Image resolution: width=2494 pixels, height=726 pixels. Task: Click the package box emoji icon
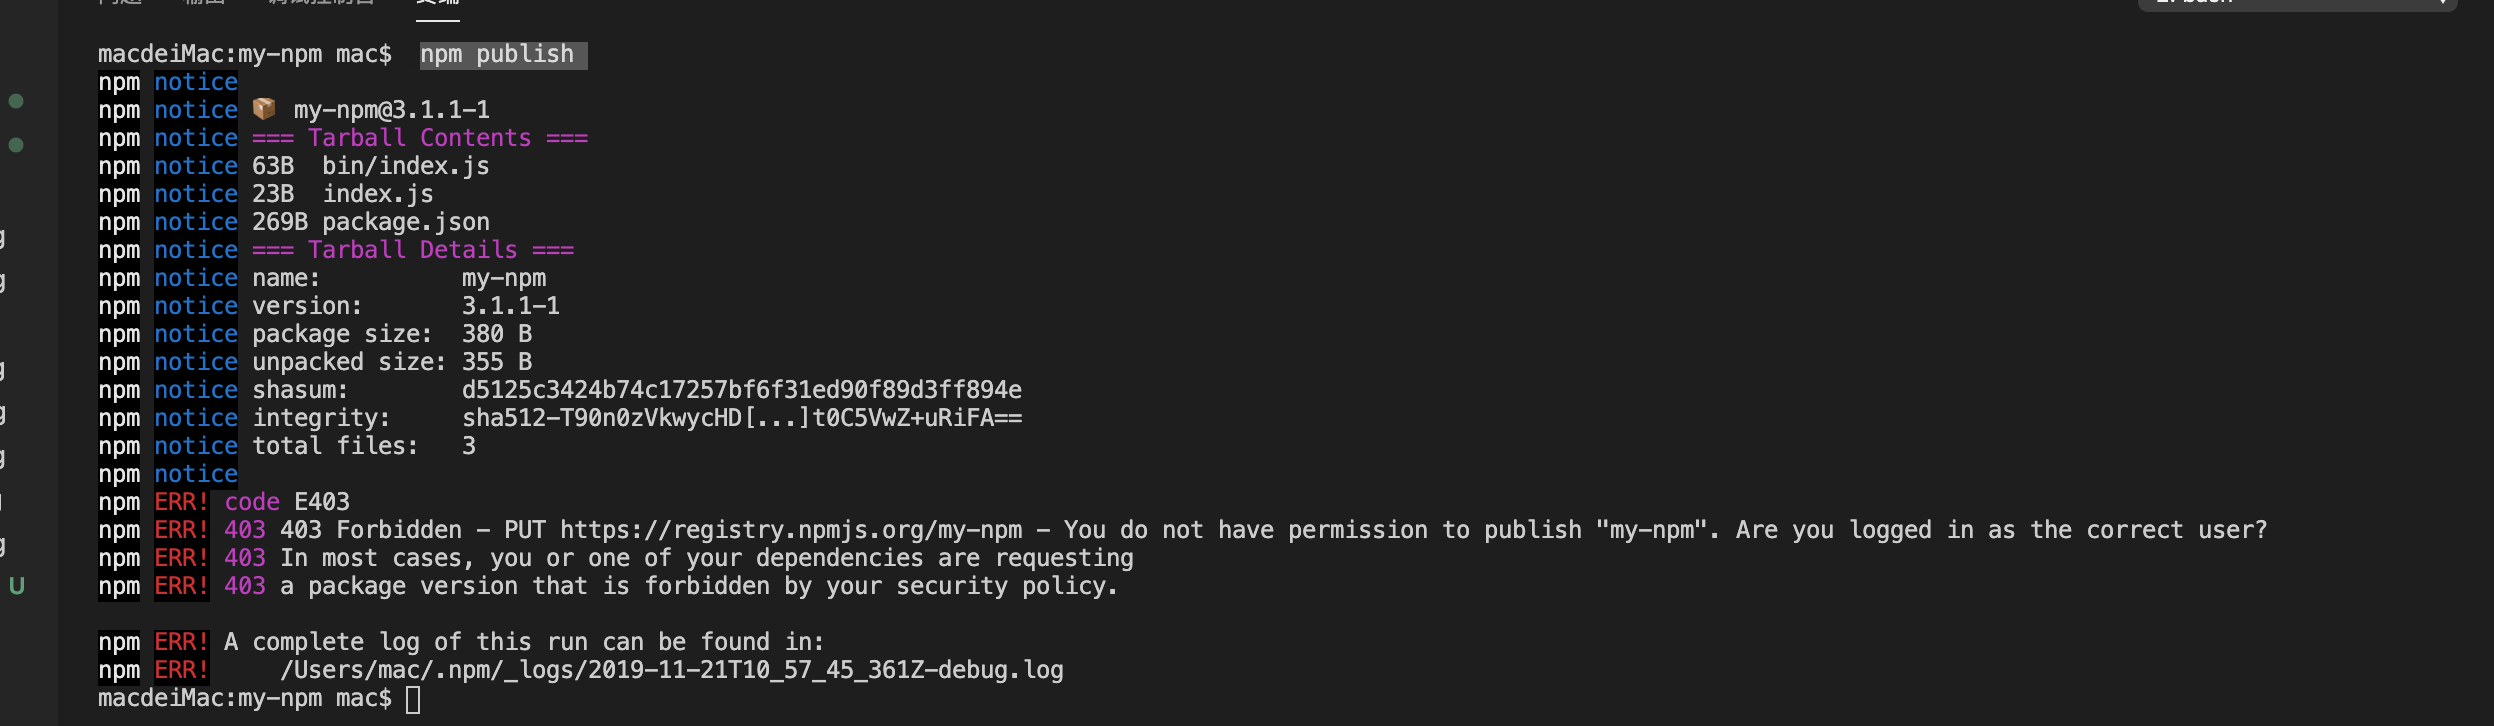264,108
